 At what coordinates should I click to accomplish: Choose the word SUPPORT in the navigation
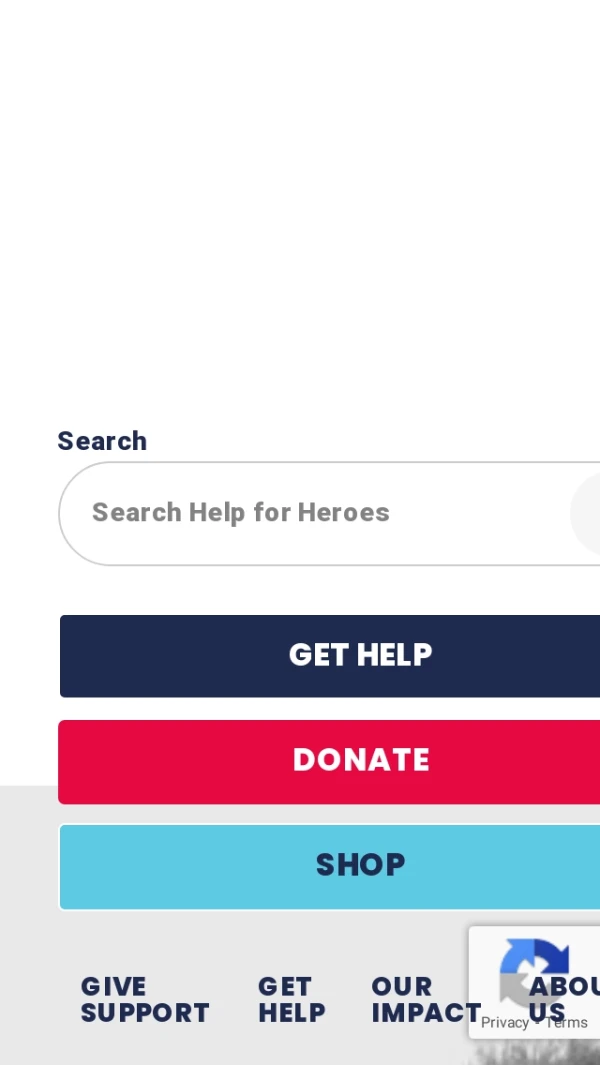145,1013
